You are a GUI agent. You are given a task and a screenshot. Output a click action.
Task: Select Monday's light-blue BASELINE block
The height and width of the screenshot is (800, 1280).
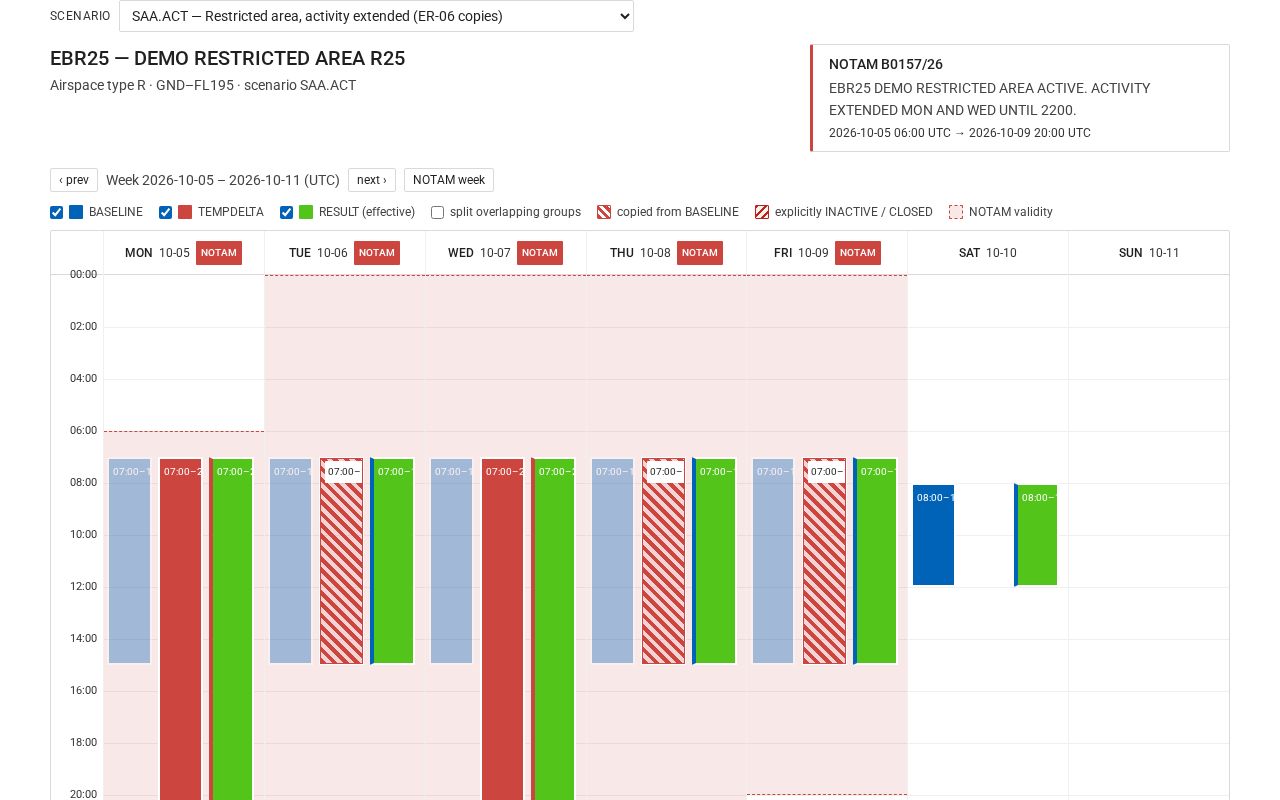(130, 561)
